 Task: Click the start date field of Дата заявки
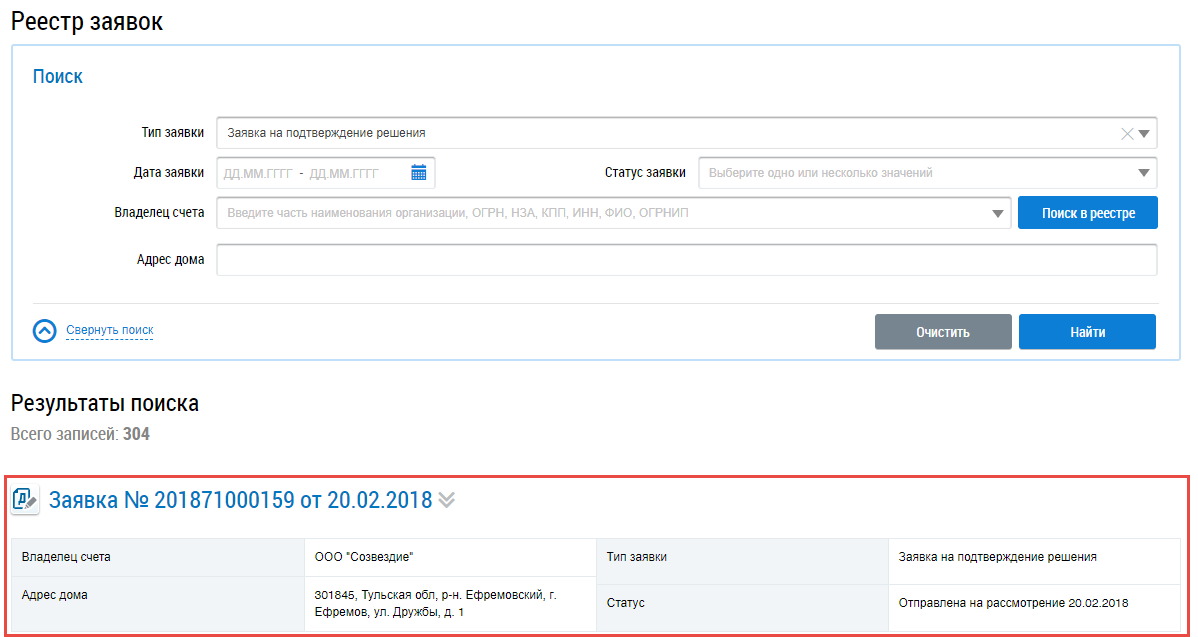pyautogui.click(x=258, y=173)
